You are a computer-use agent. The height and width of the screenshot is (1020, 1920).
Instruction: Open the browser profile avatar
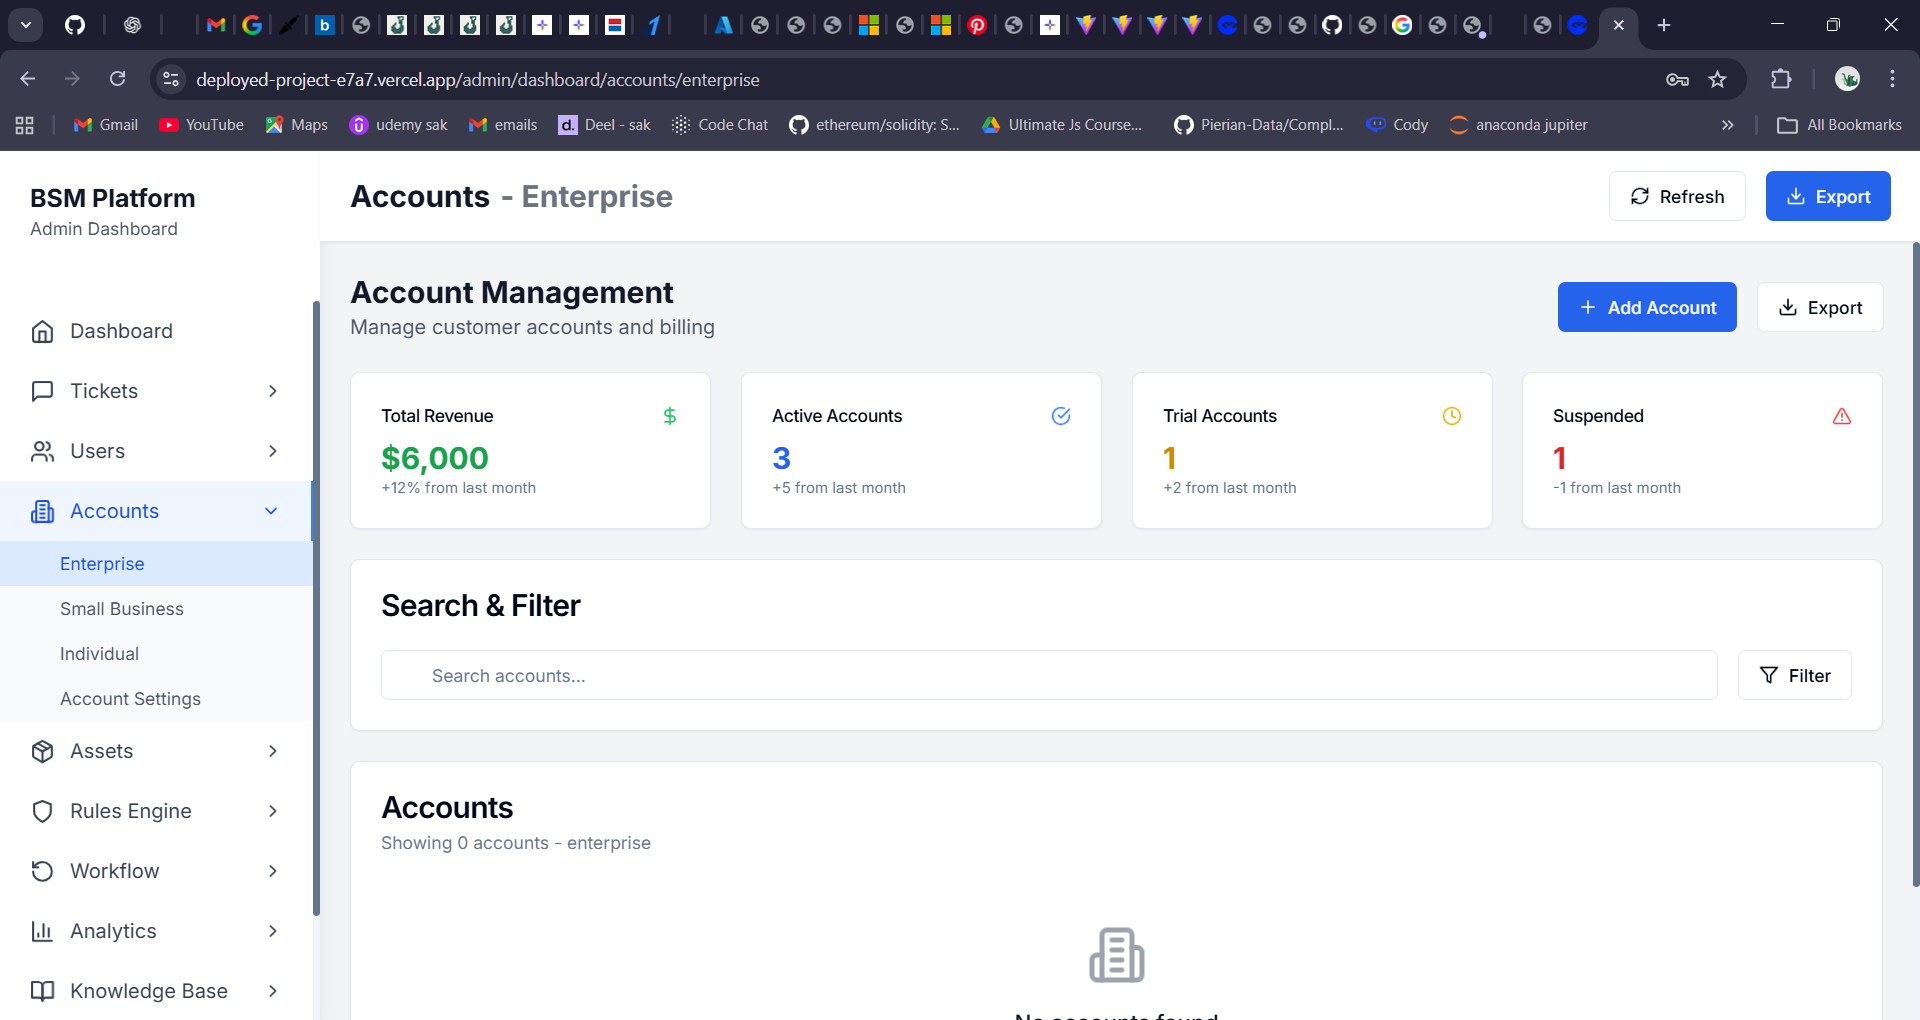pos(1847,79)
